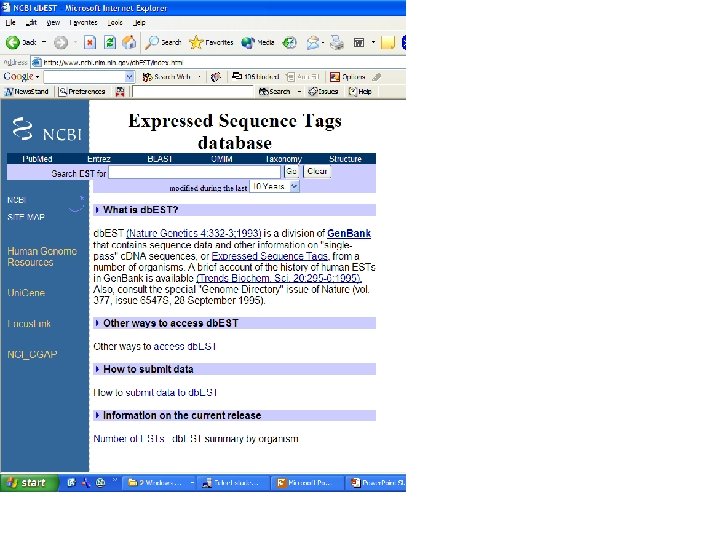Click the Windows Start button

click(29, 483)
